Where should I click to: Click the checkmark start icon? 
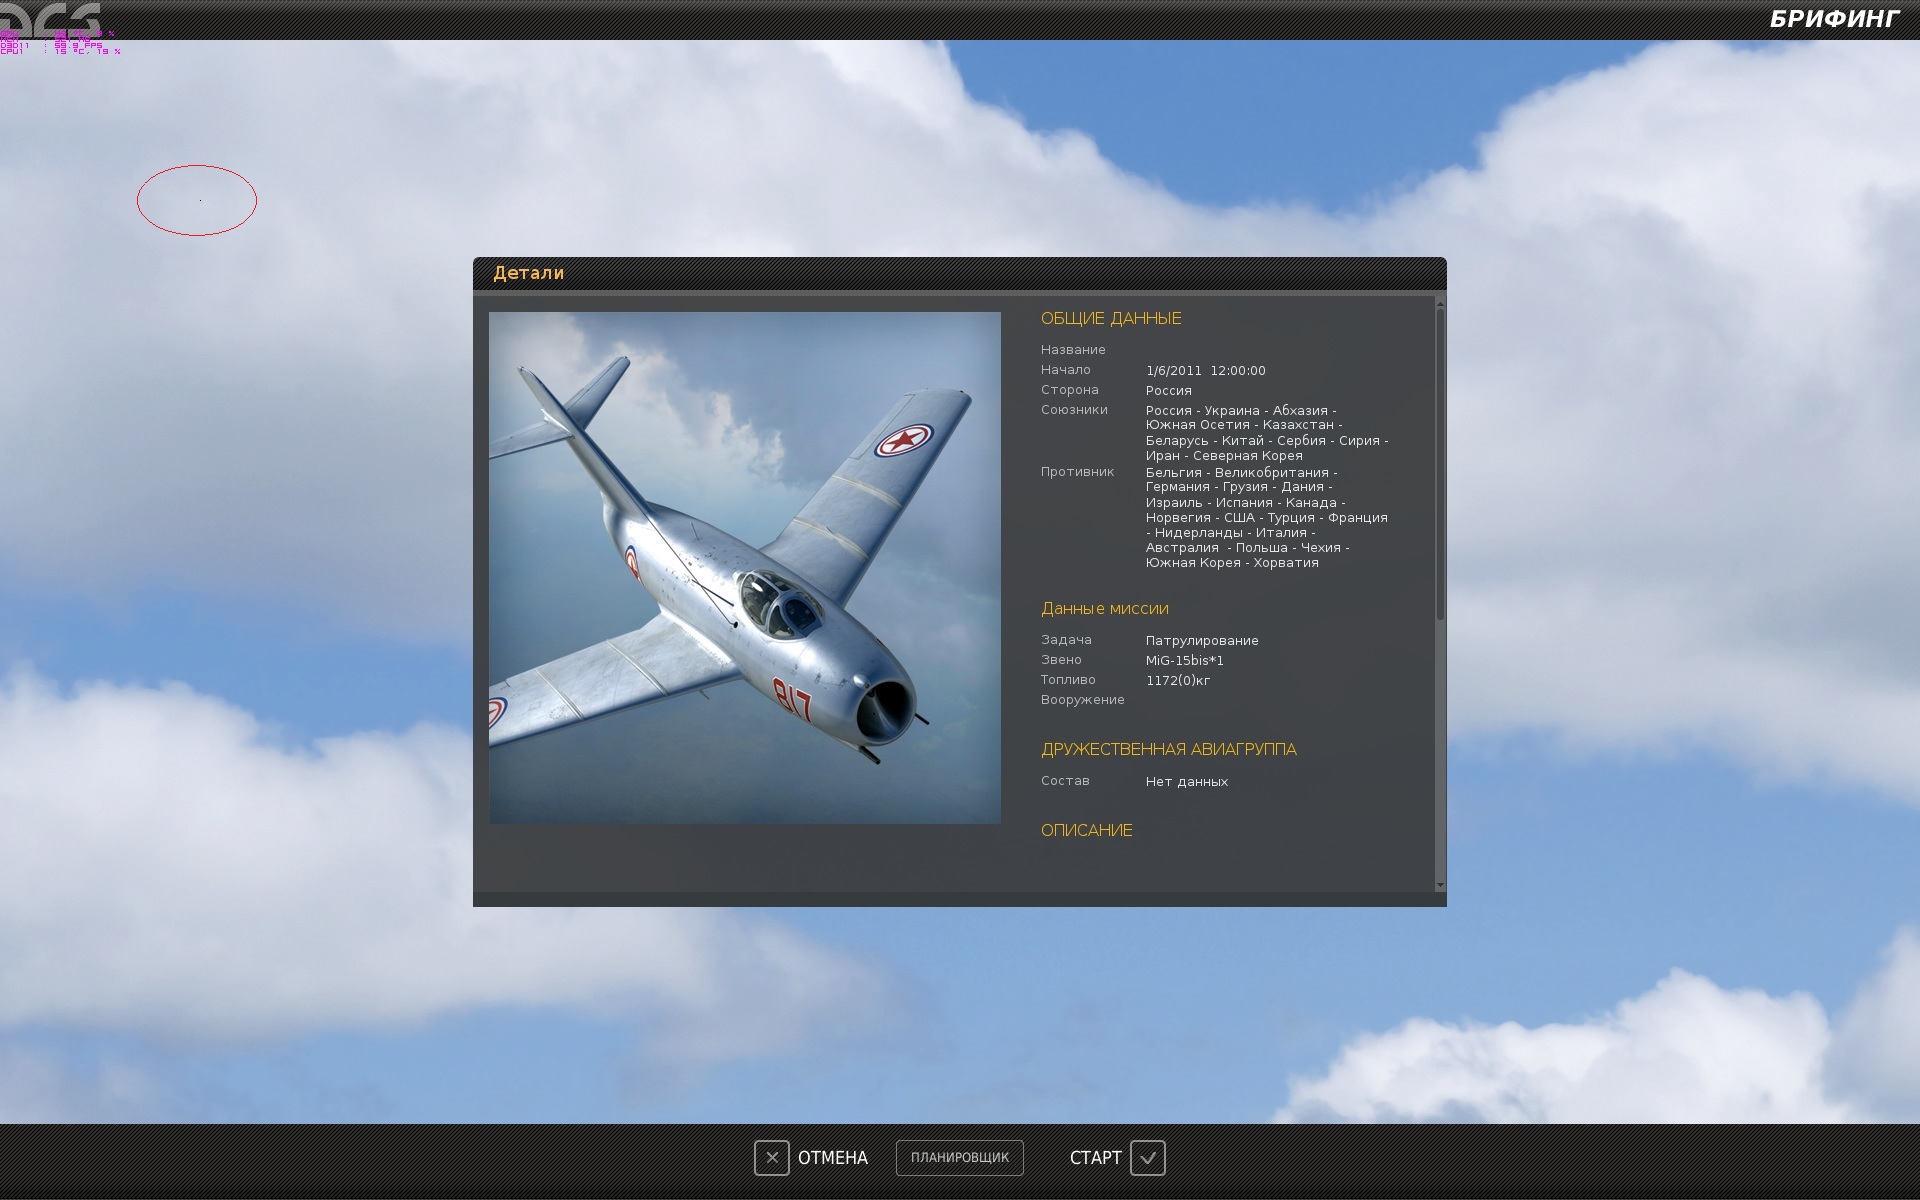click(x=1148, y=1158)
